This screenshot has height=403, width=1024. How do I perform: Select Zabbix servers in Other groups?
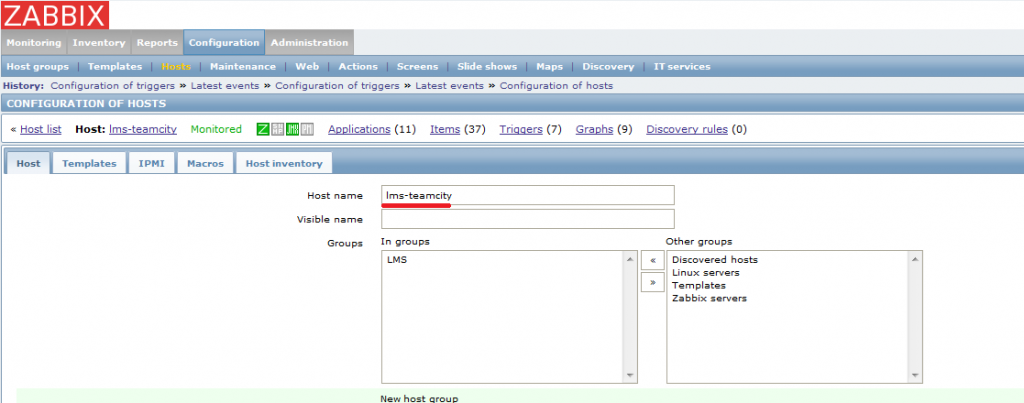(x=709, y=298)
